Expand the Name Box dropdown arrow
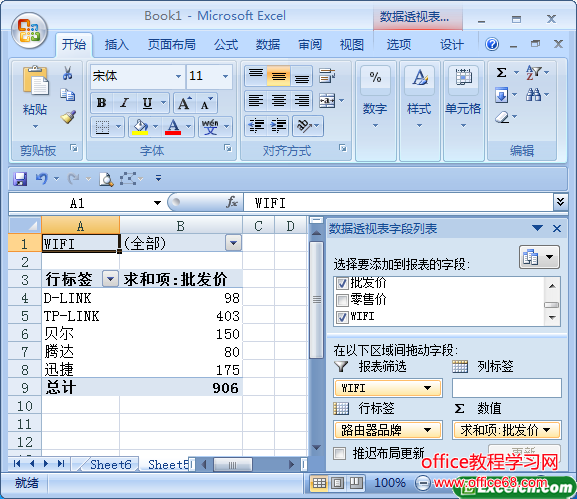This screenshot has height=499, width=577. coord(157,203)
